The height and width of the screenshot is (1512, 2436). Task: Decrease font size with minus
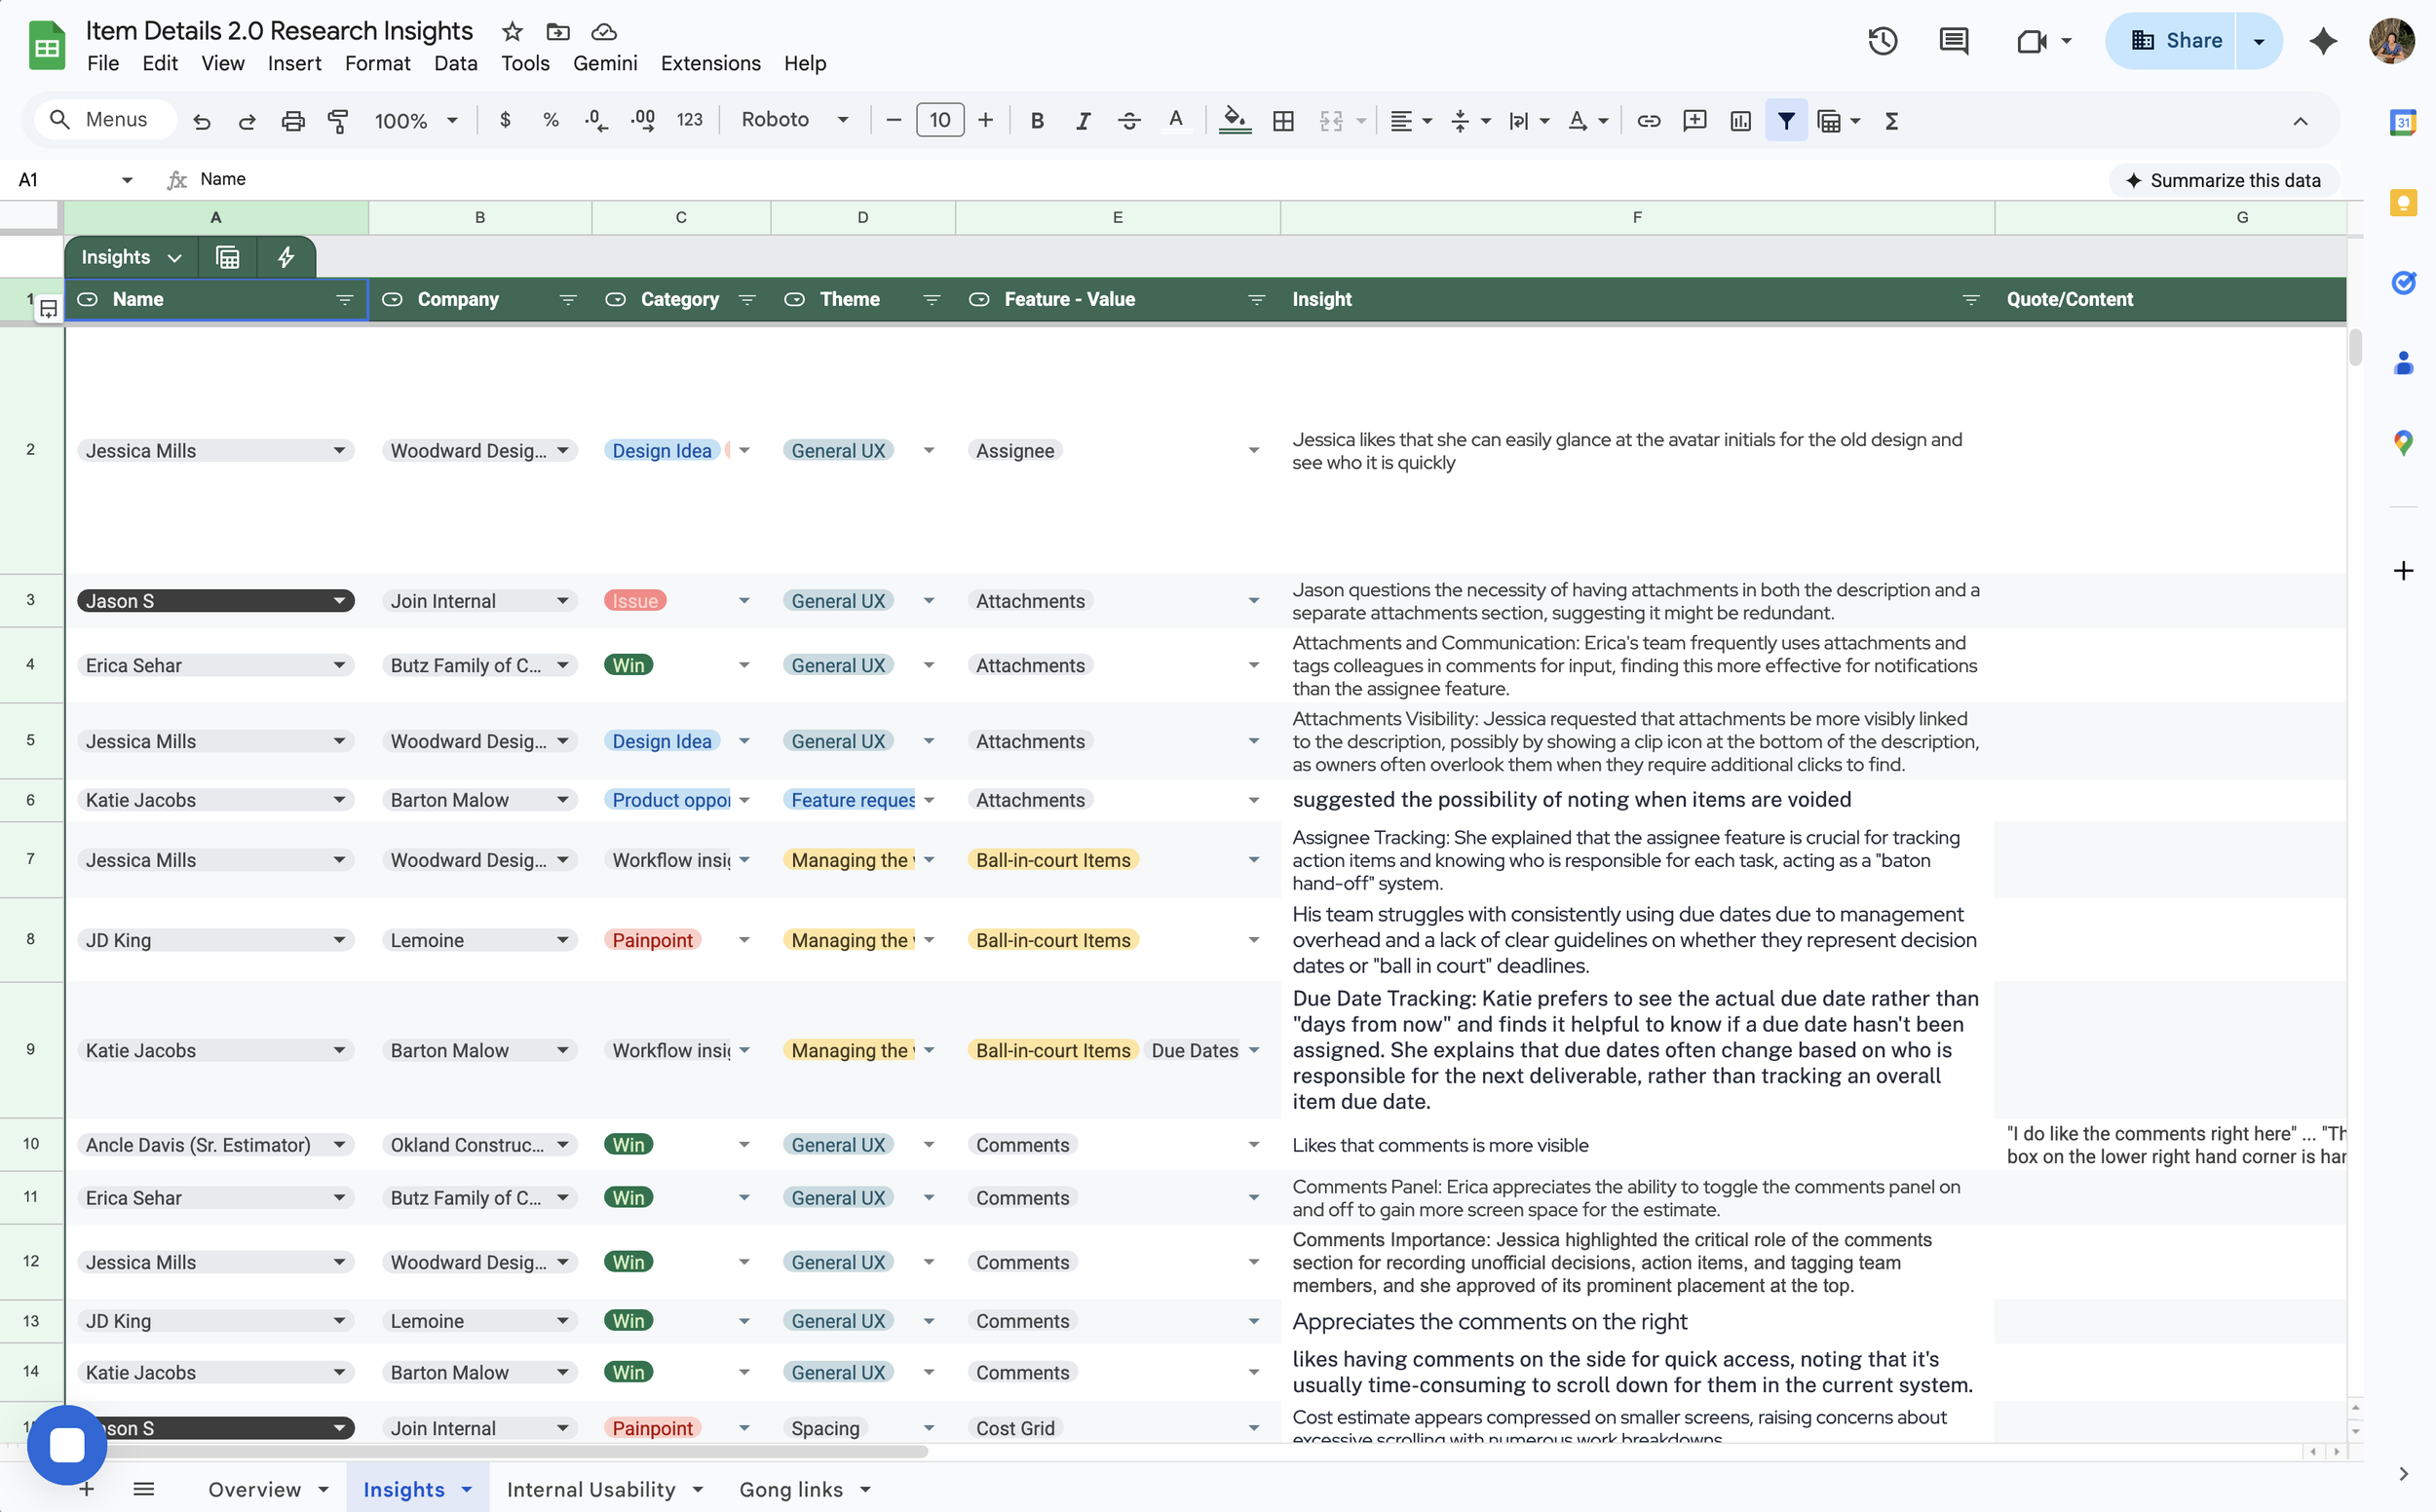click(894, 120)
